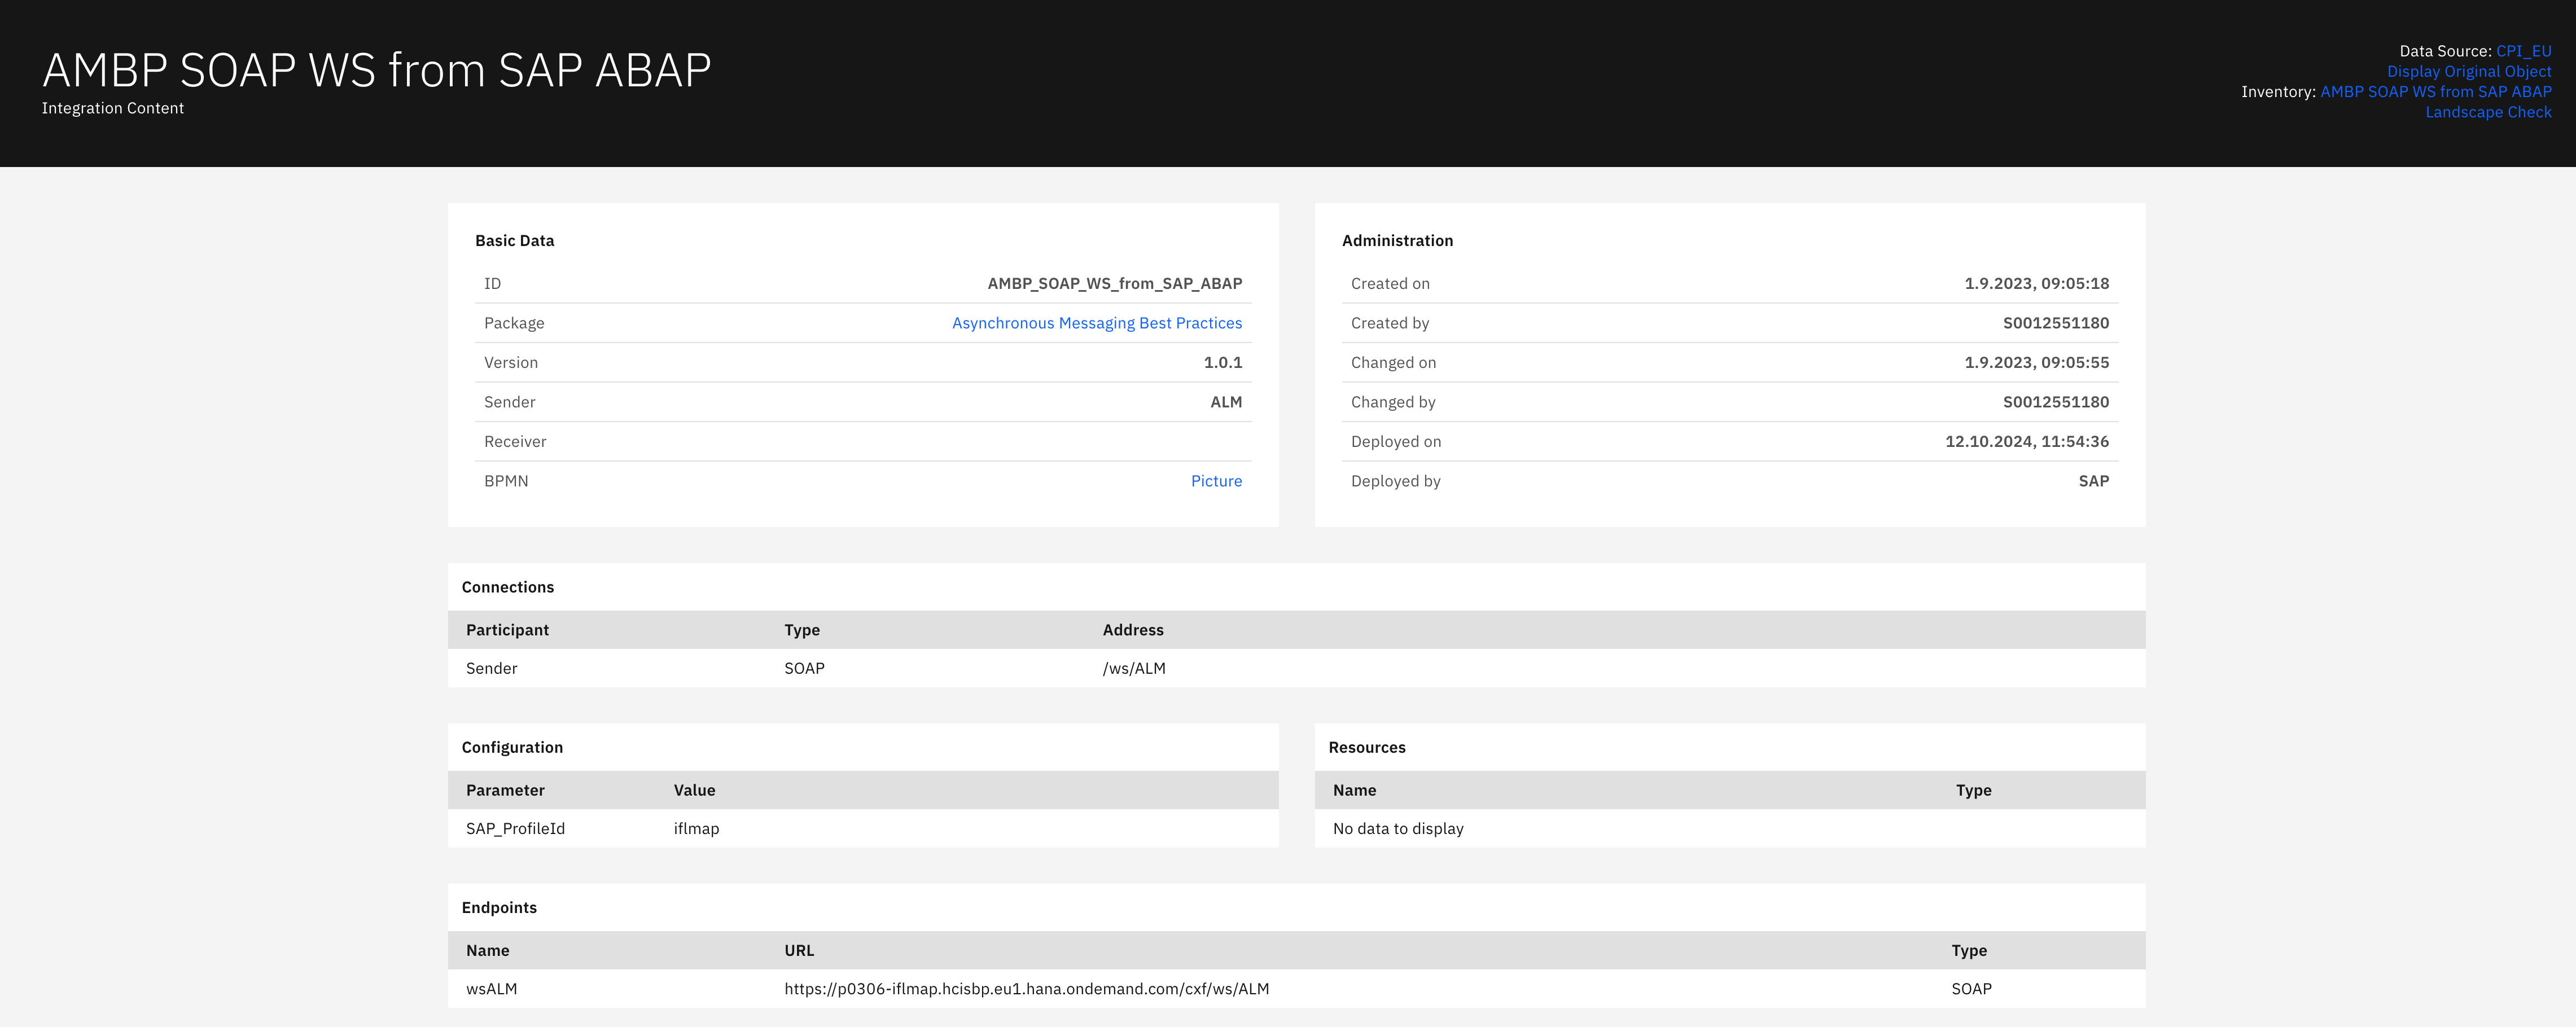Click the Address column header
This screenshot has height=1027, width=2576.
pyautogui.click(x=1133, y=630)
